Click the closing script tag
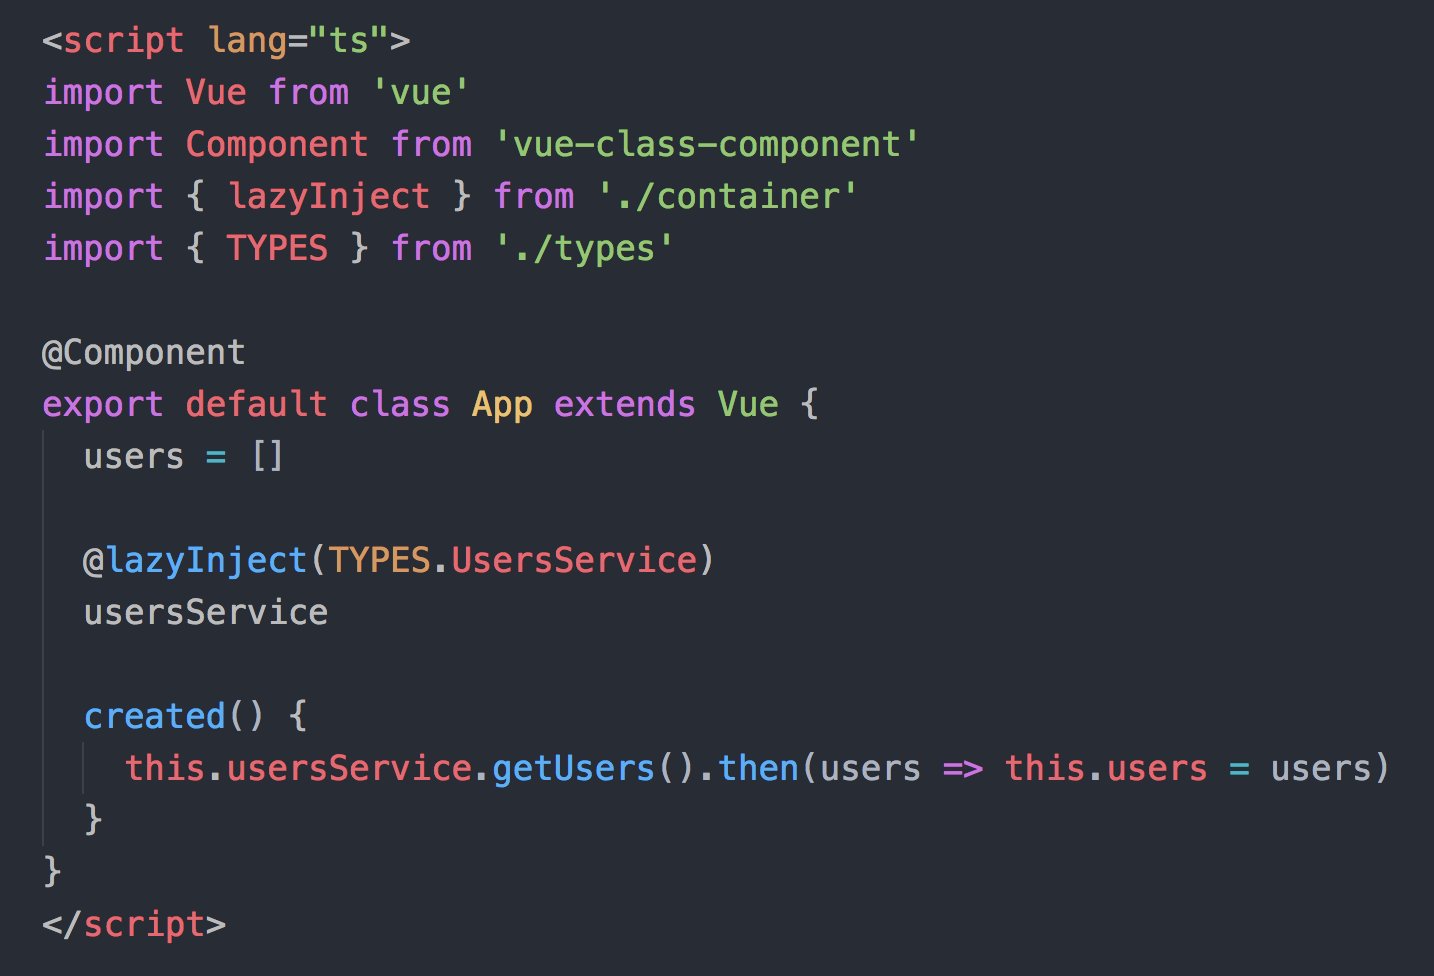The width and height of the screenshot is (1434, 976). pyautogui.click(x=134, y=925)
